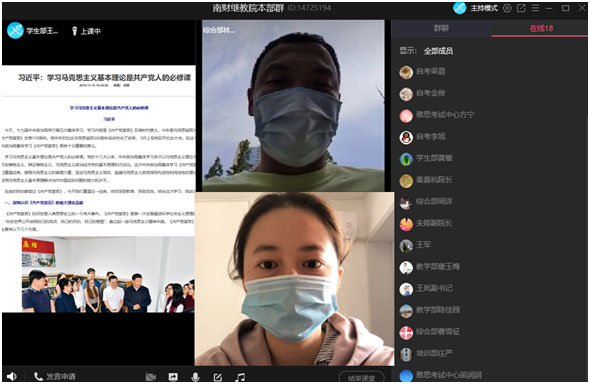590x384 pixels.
Task: Click the 结束课堂 button
Action: pyautogui.click(x=361, y=378)
